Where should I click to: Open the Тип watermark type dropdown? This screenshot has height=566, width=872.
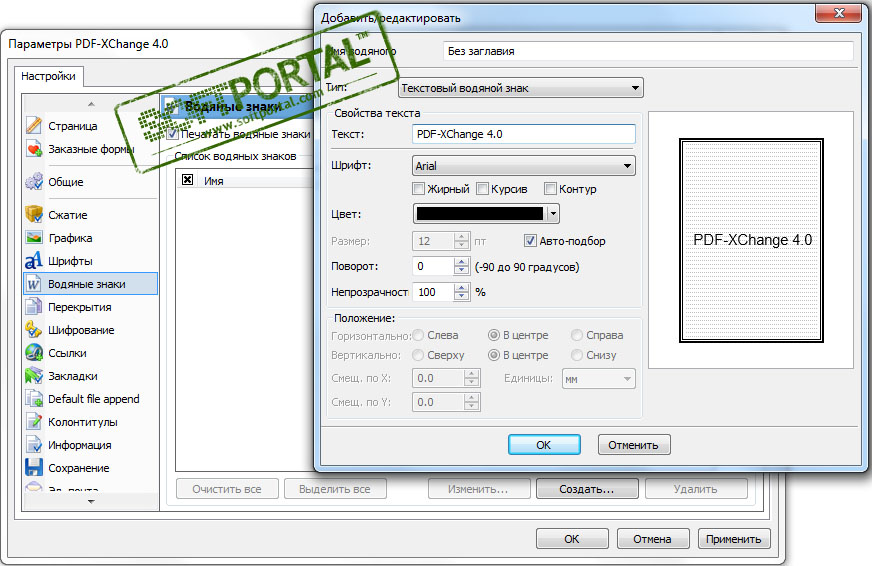pyautogui.click(x=521, y=88)
